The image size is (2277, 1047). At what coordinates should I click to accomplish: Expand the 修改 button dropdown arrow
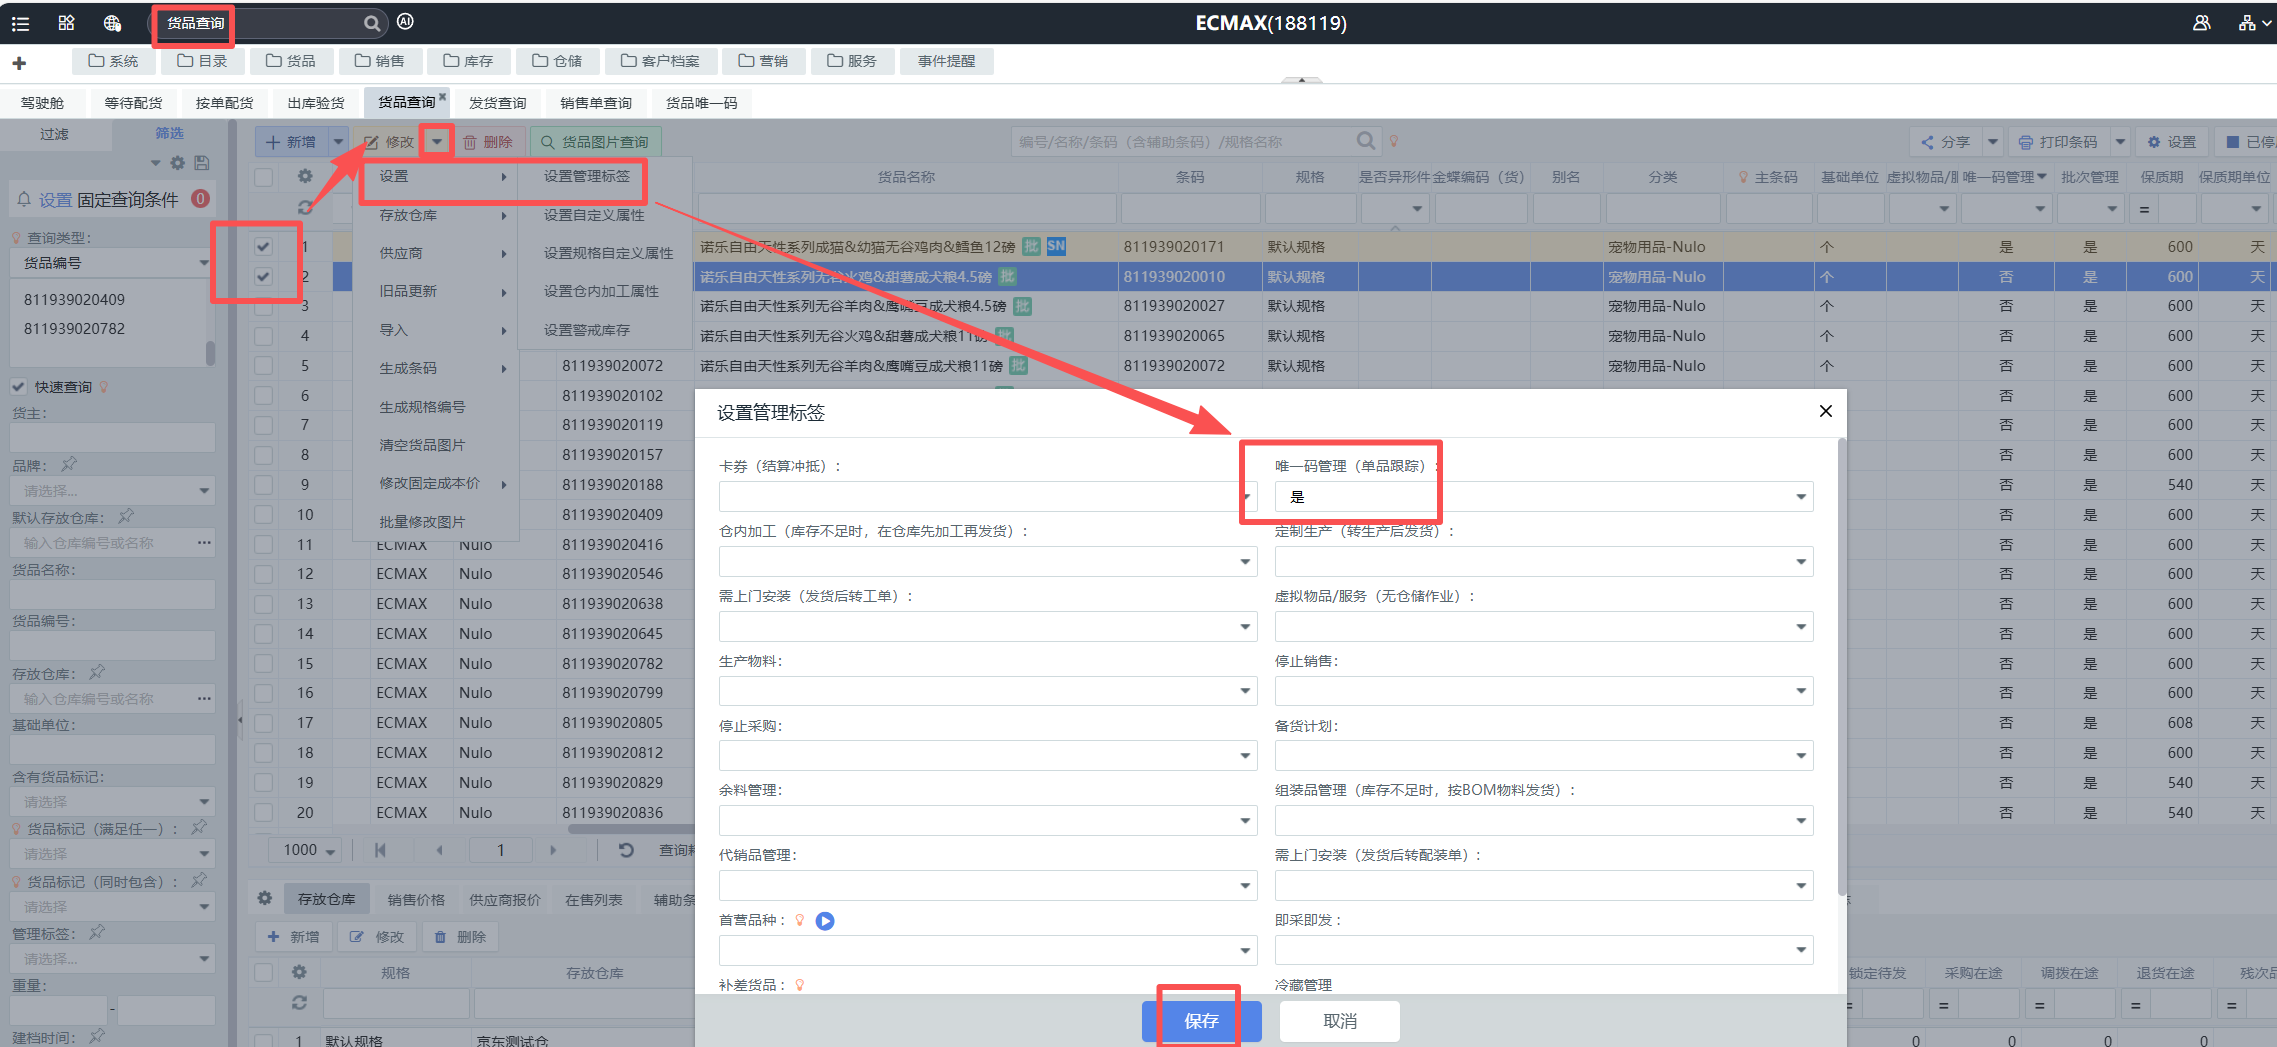(437, 142)
